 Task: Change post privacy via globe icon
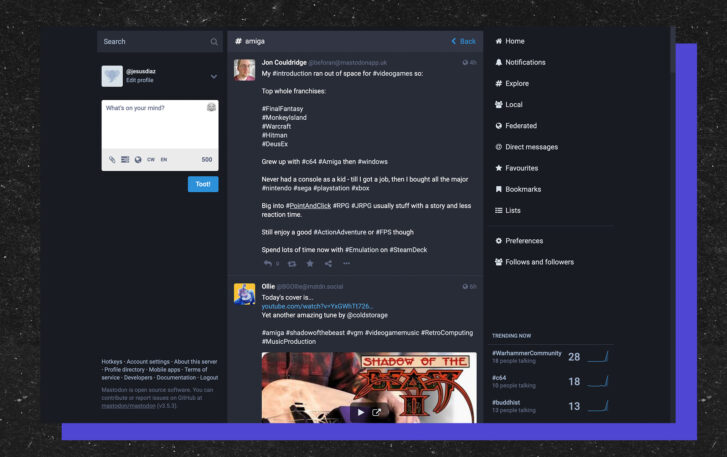tap(138, 159)
